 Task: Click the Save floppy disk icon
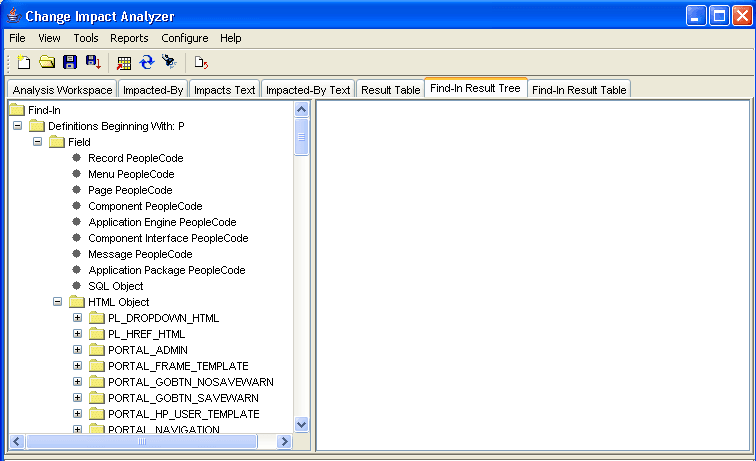[70, 62]
